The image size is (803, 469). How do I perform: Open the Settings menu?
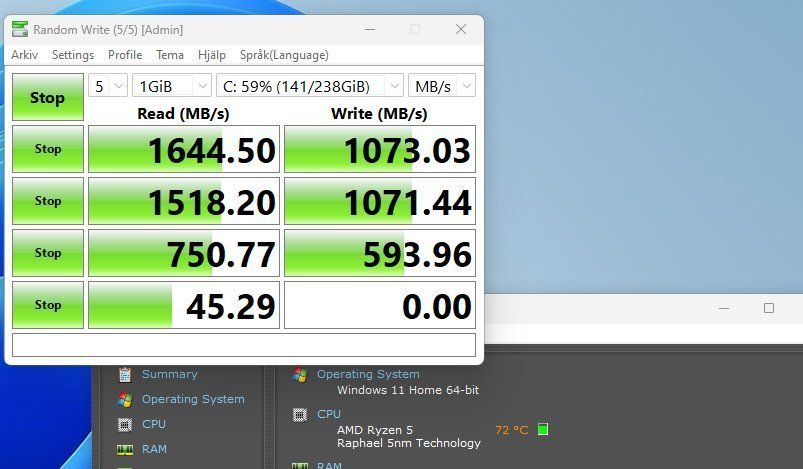tap(73, 55)
